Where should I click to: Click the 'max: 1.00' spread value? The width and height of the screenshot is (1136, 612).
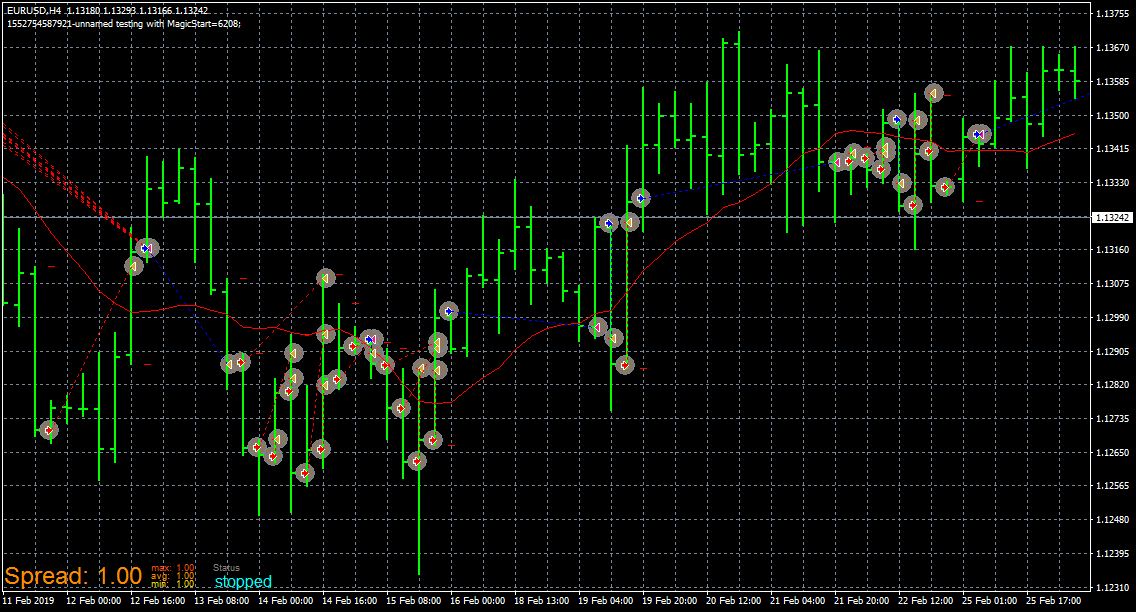coord(172,568)
